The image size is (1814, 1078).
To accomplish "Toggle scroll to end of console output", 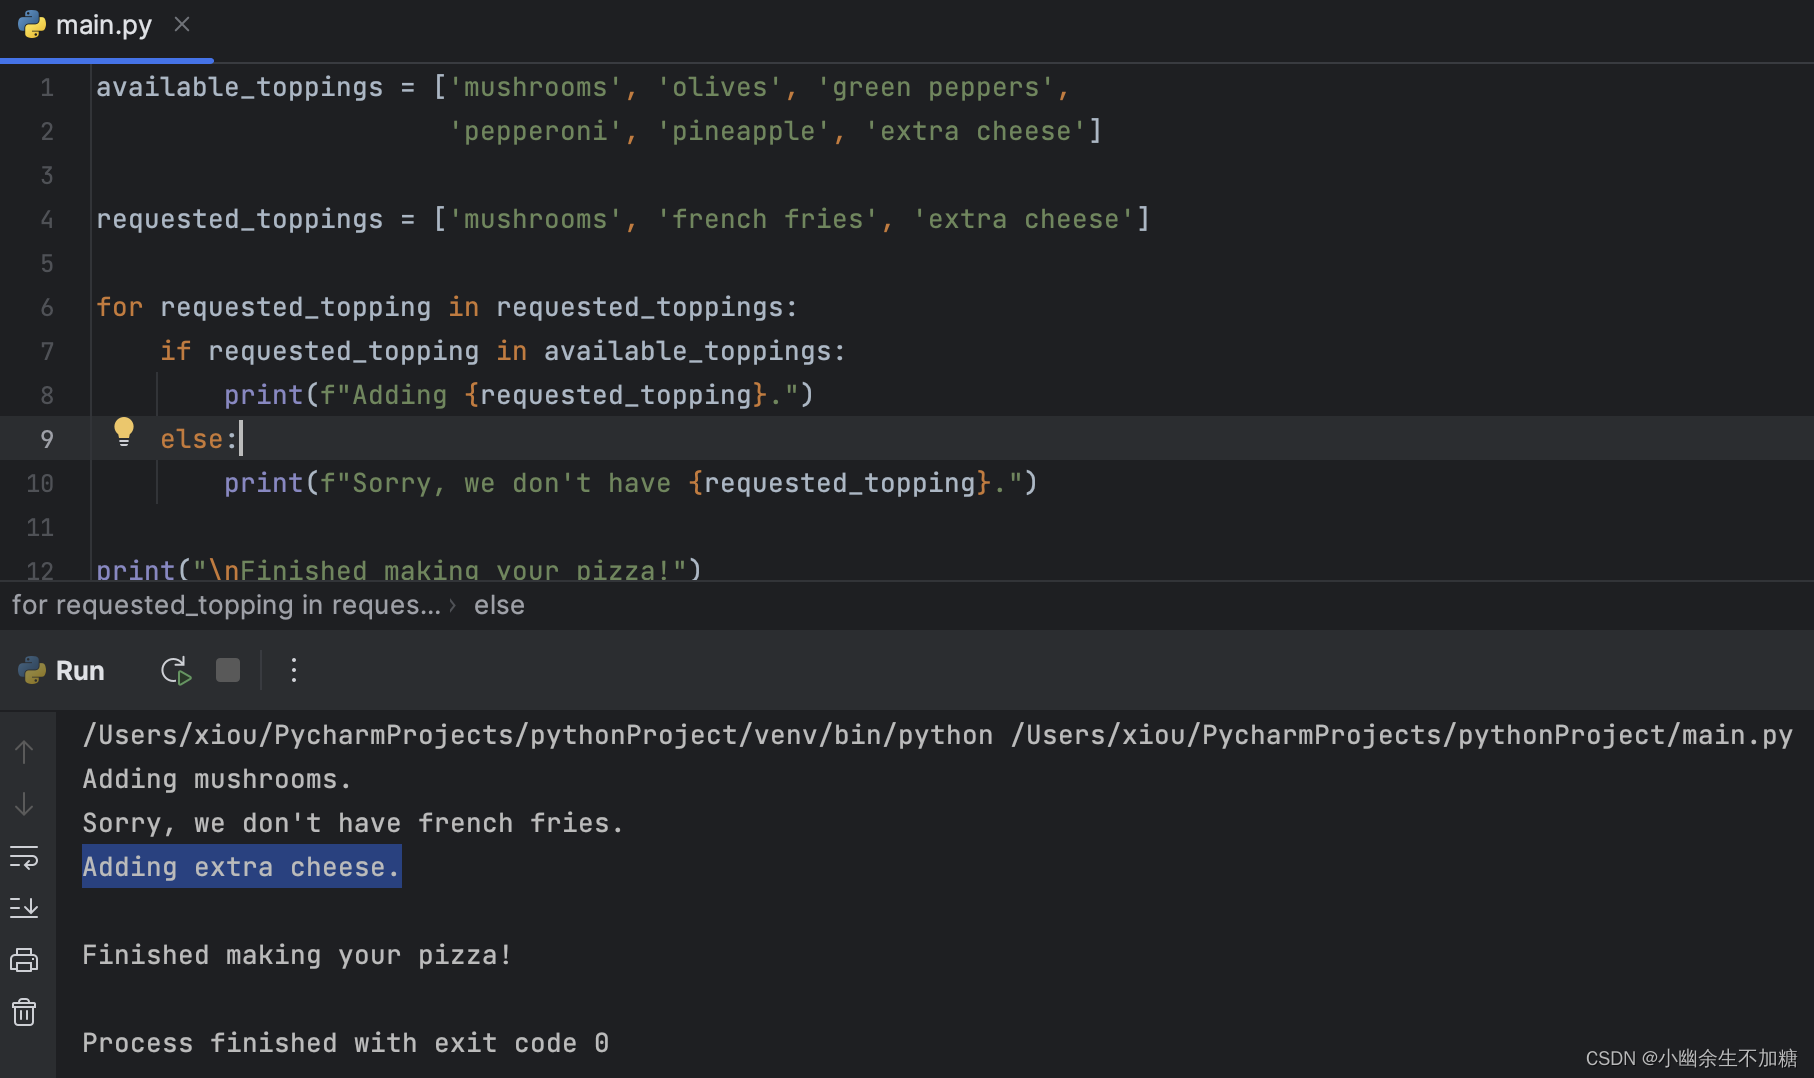I will pyautogui.click(x=24, y=908).
